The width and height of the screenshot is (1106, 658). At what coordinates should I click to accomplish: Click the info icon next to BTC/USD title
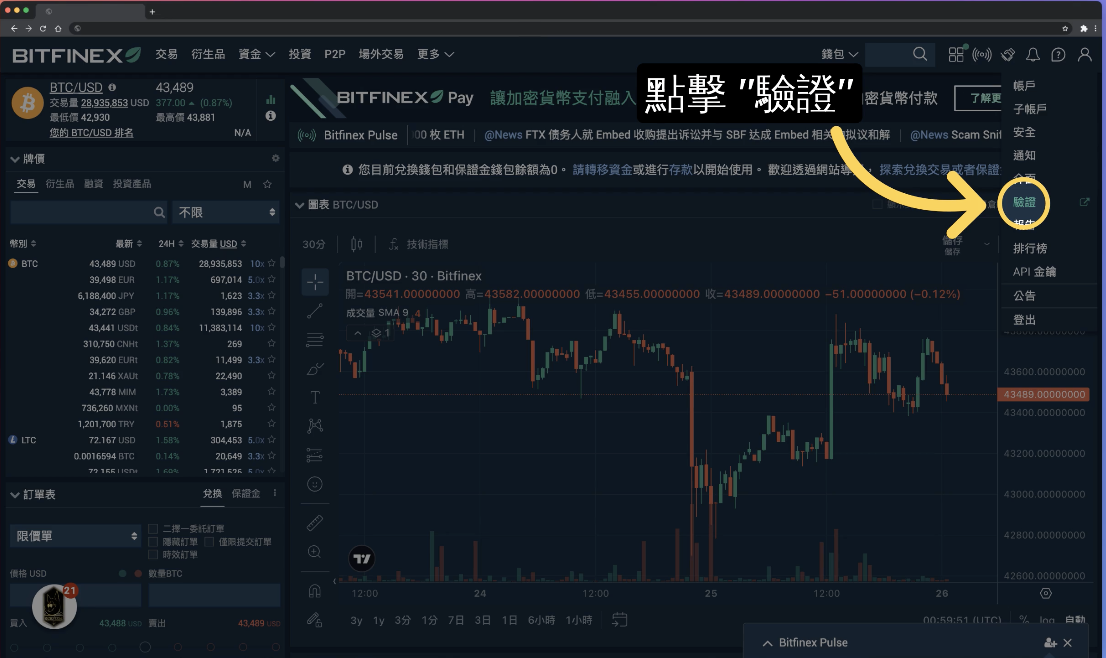point(111,87)
